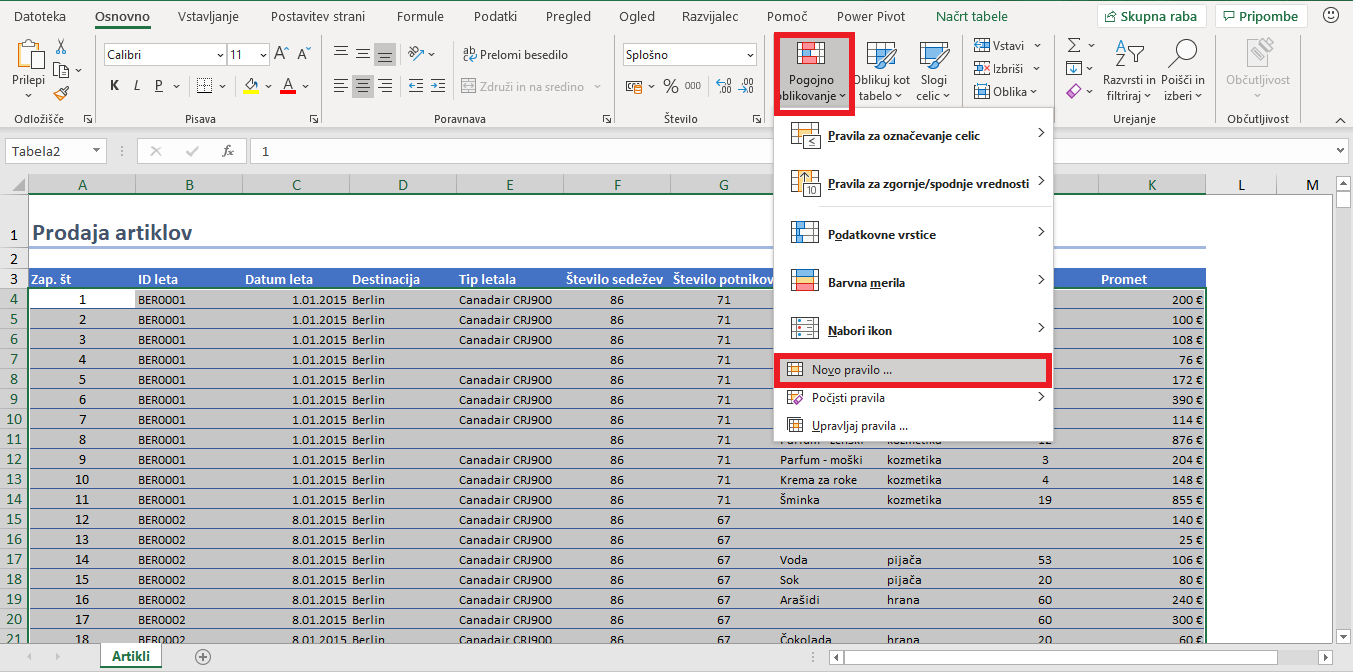
Task: Open the Calibri font name dropdown
Action: pyautogui.click(x=220, y=55)
